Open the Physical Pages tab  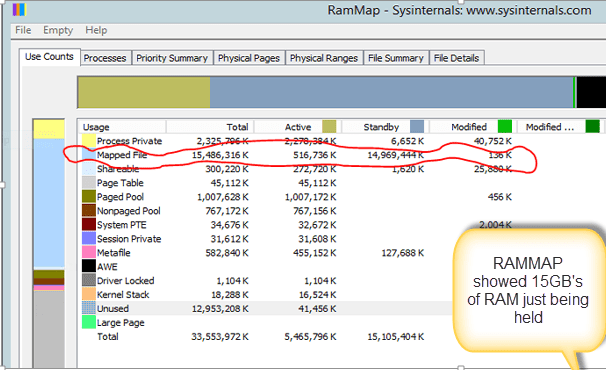point(249,58)
